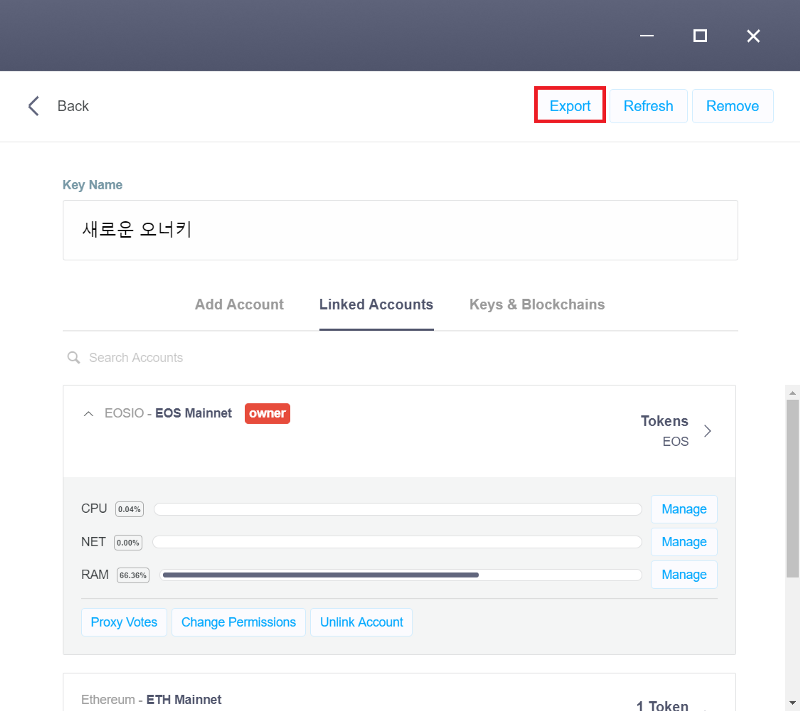
Task: Maximize the window
Action: point(700,36)
